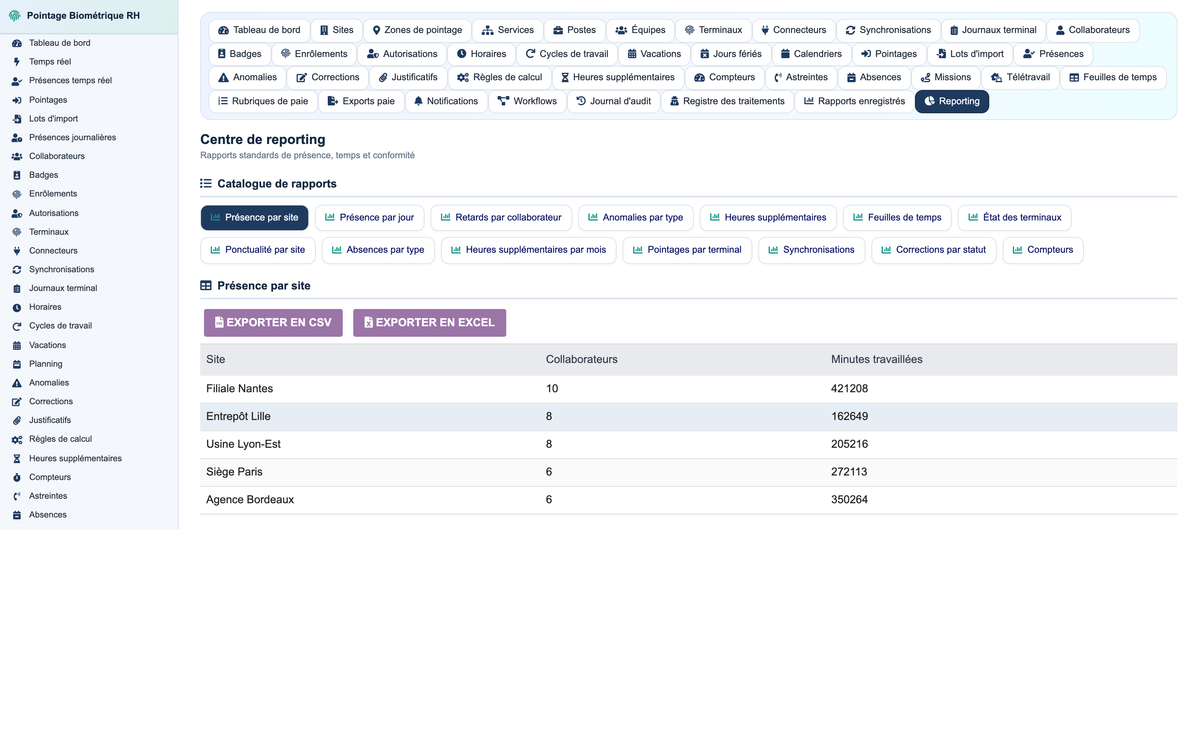Switch to the Cycles de travail tab
This screenshot has height=750, width=1200.
(567, 54)
